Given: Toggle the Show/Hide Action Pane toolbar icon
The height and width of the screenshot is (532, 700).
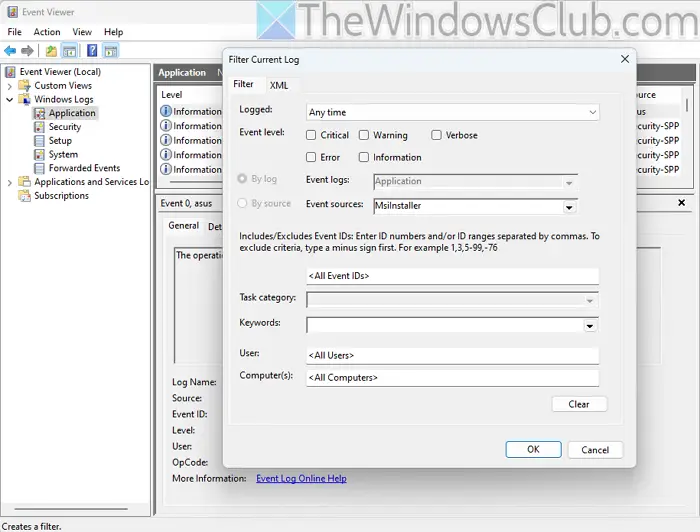Looking at the screenshot, I should point(111,51).
